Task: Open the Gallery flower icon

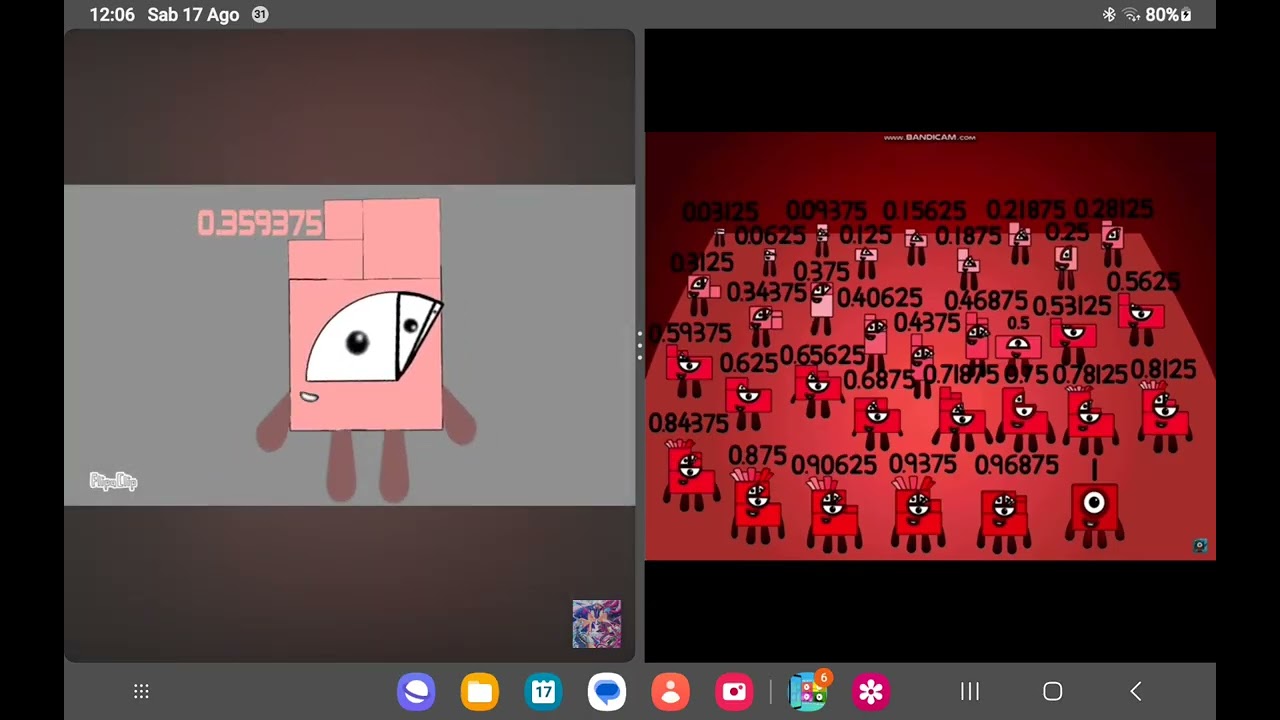Action: 871,691
